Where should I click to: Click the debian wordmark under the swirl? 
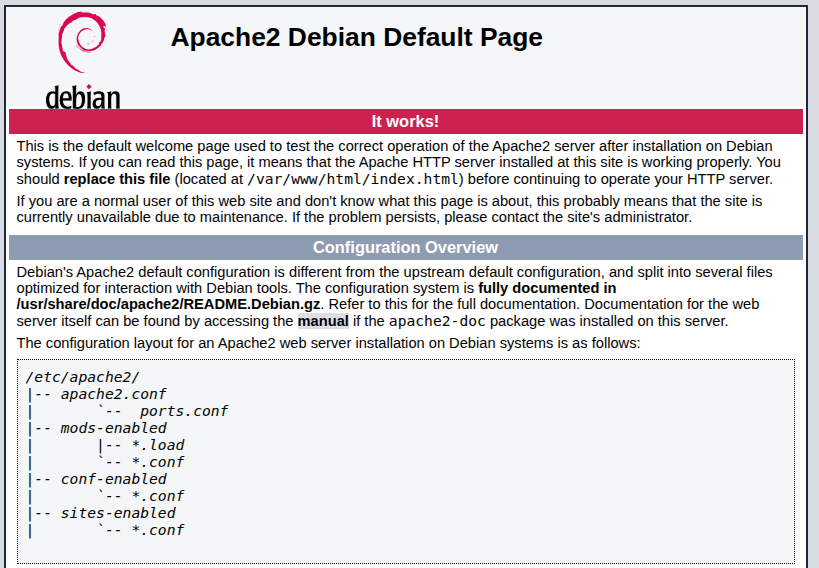click(83, 97)
